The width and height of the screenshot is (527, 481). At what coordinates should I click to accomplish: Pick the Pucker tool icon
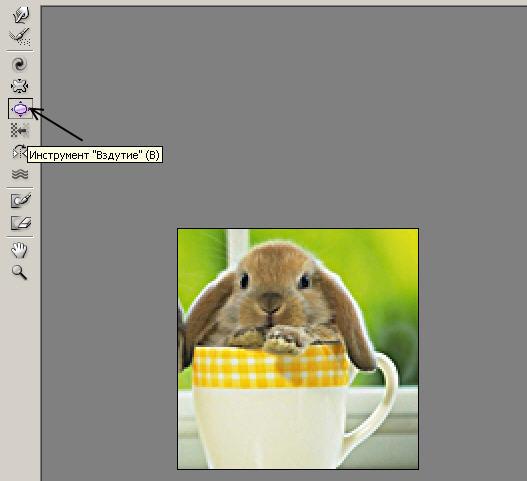click(19, 86)
